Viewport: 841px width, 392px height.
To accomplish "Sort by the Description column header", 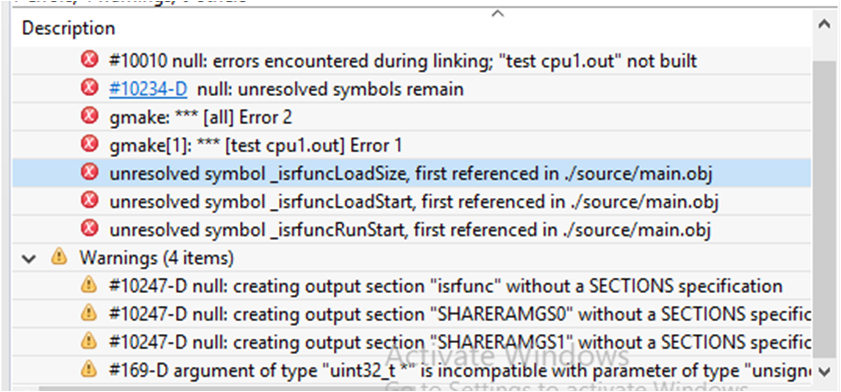I will [69, 28].
